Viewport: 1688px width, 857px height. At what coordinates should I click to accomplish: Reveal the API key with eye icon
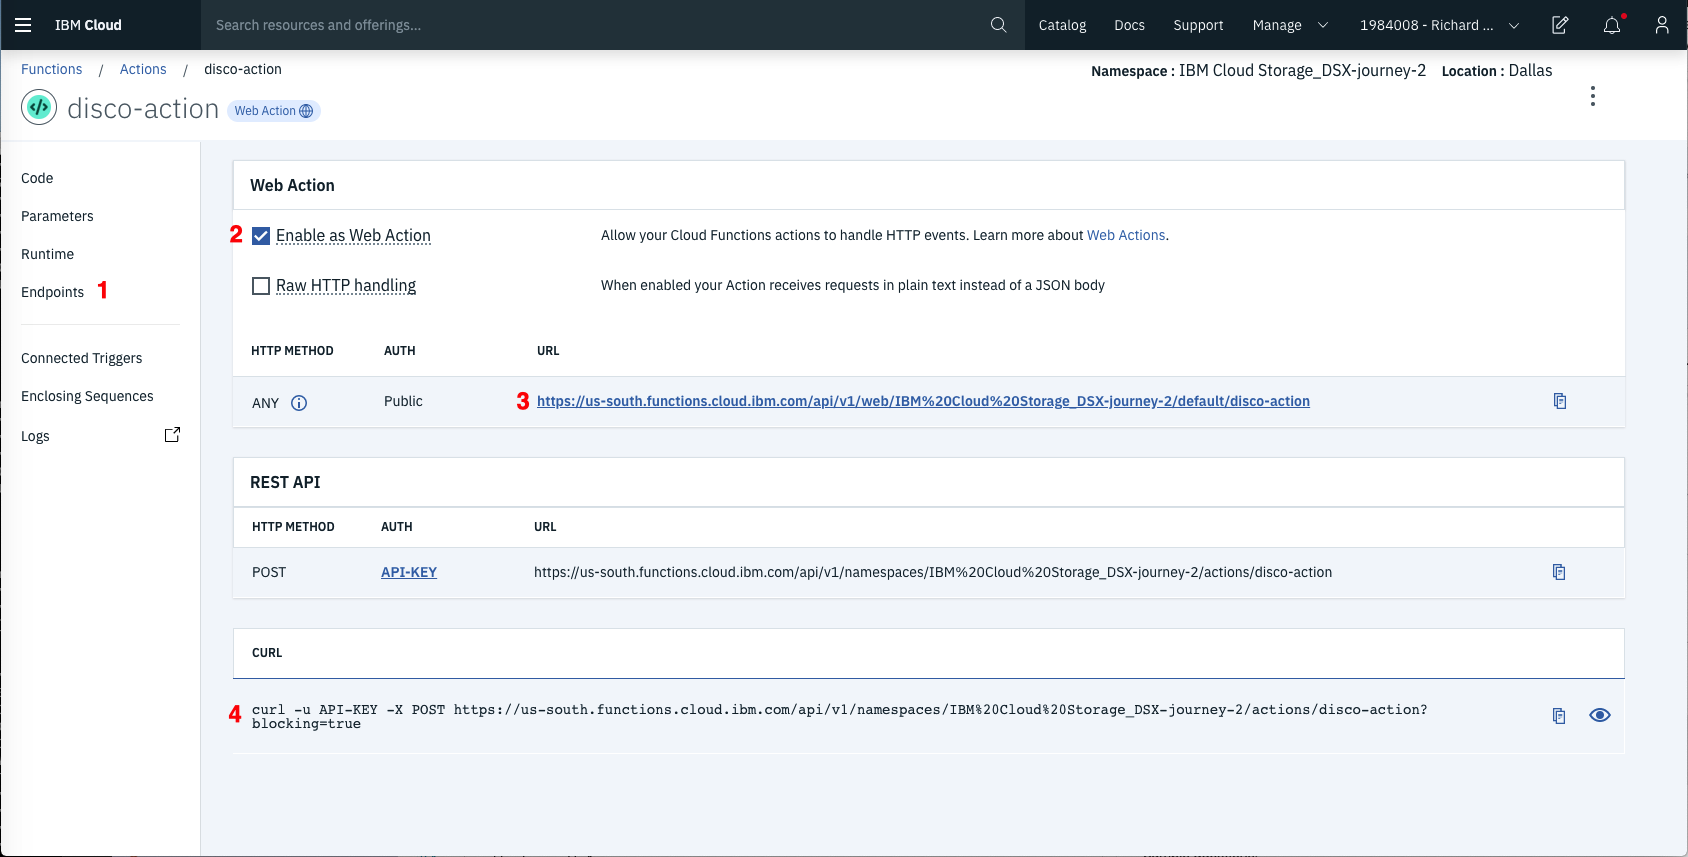[1600, 715]
